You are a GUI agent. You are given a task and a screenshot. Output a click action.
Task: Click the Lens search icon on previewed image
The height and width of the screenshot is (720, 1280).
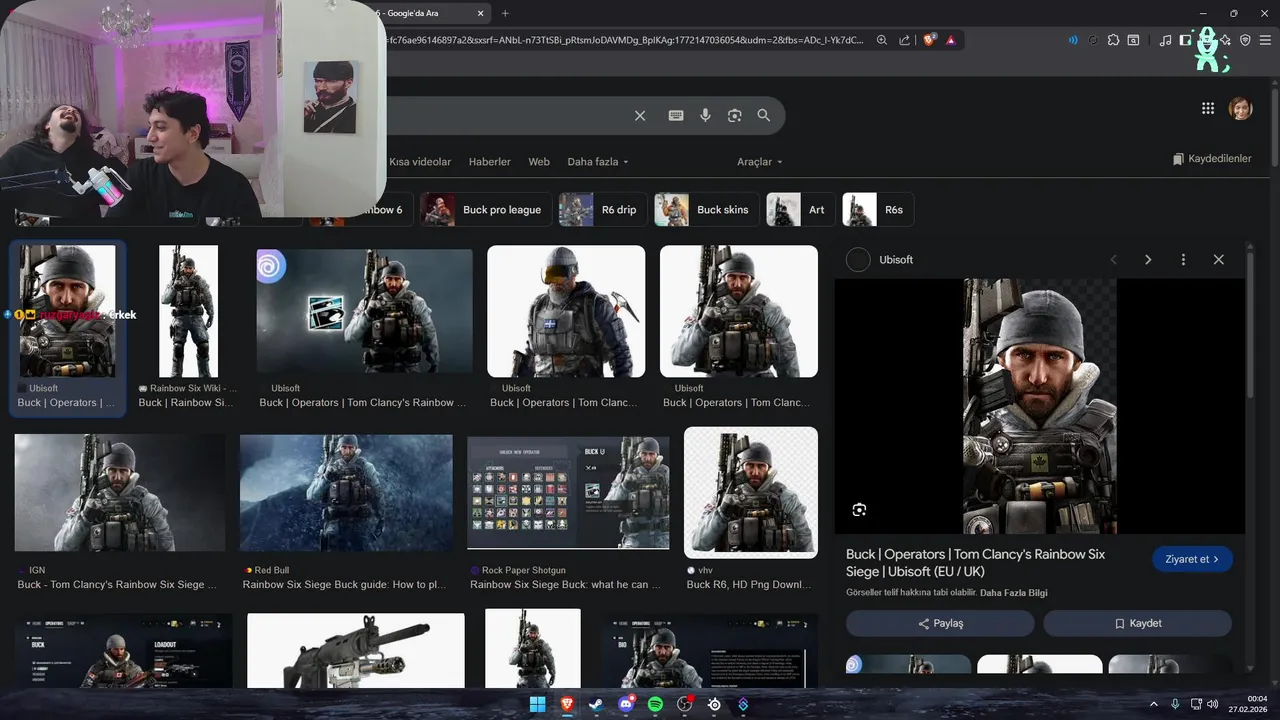[859, 510]
